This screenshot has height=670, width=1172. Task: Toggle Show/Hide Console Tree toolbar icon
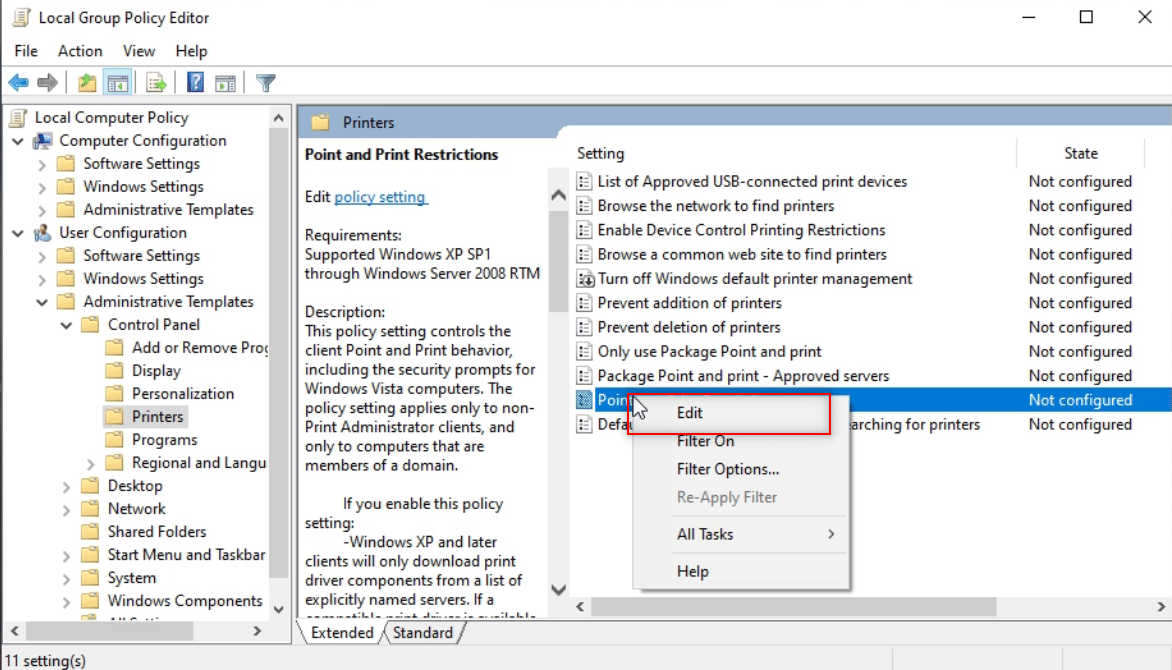click(117, 82)
